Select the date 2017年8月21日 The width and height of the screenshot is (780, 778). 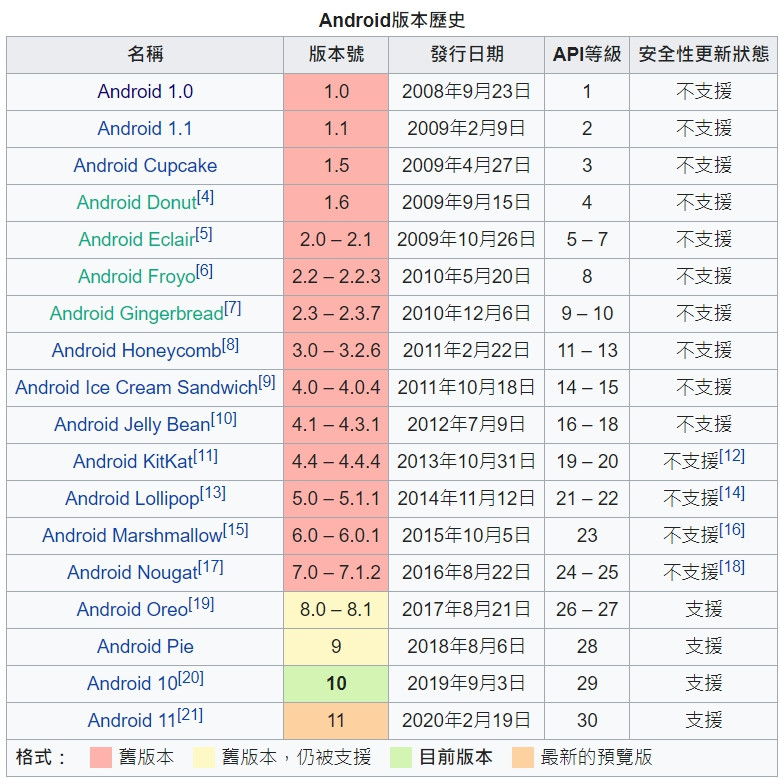pos(467,610)
